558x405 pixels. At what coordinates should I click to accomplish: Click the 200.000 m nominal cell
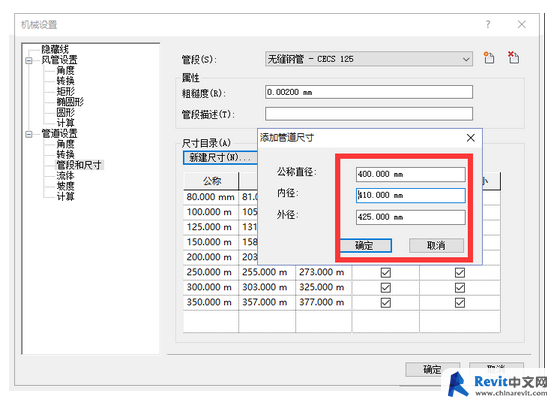(x=211, y=257)
